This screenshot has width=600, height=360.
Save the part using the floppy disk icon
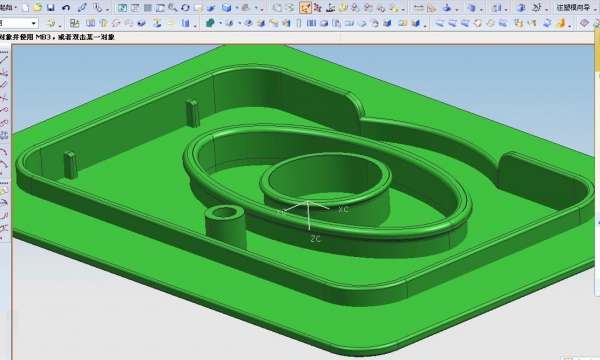pyautogui.click(x=51, y=8)
